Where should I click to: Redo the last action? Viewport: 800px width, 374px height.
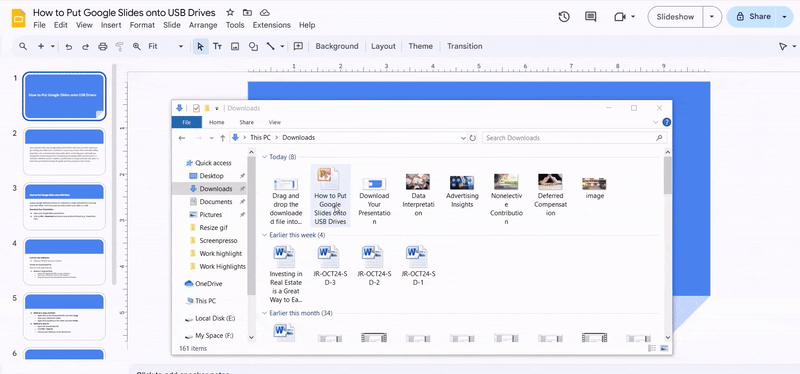85,46
